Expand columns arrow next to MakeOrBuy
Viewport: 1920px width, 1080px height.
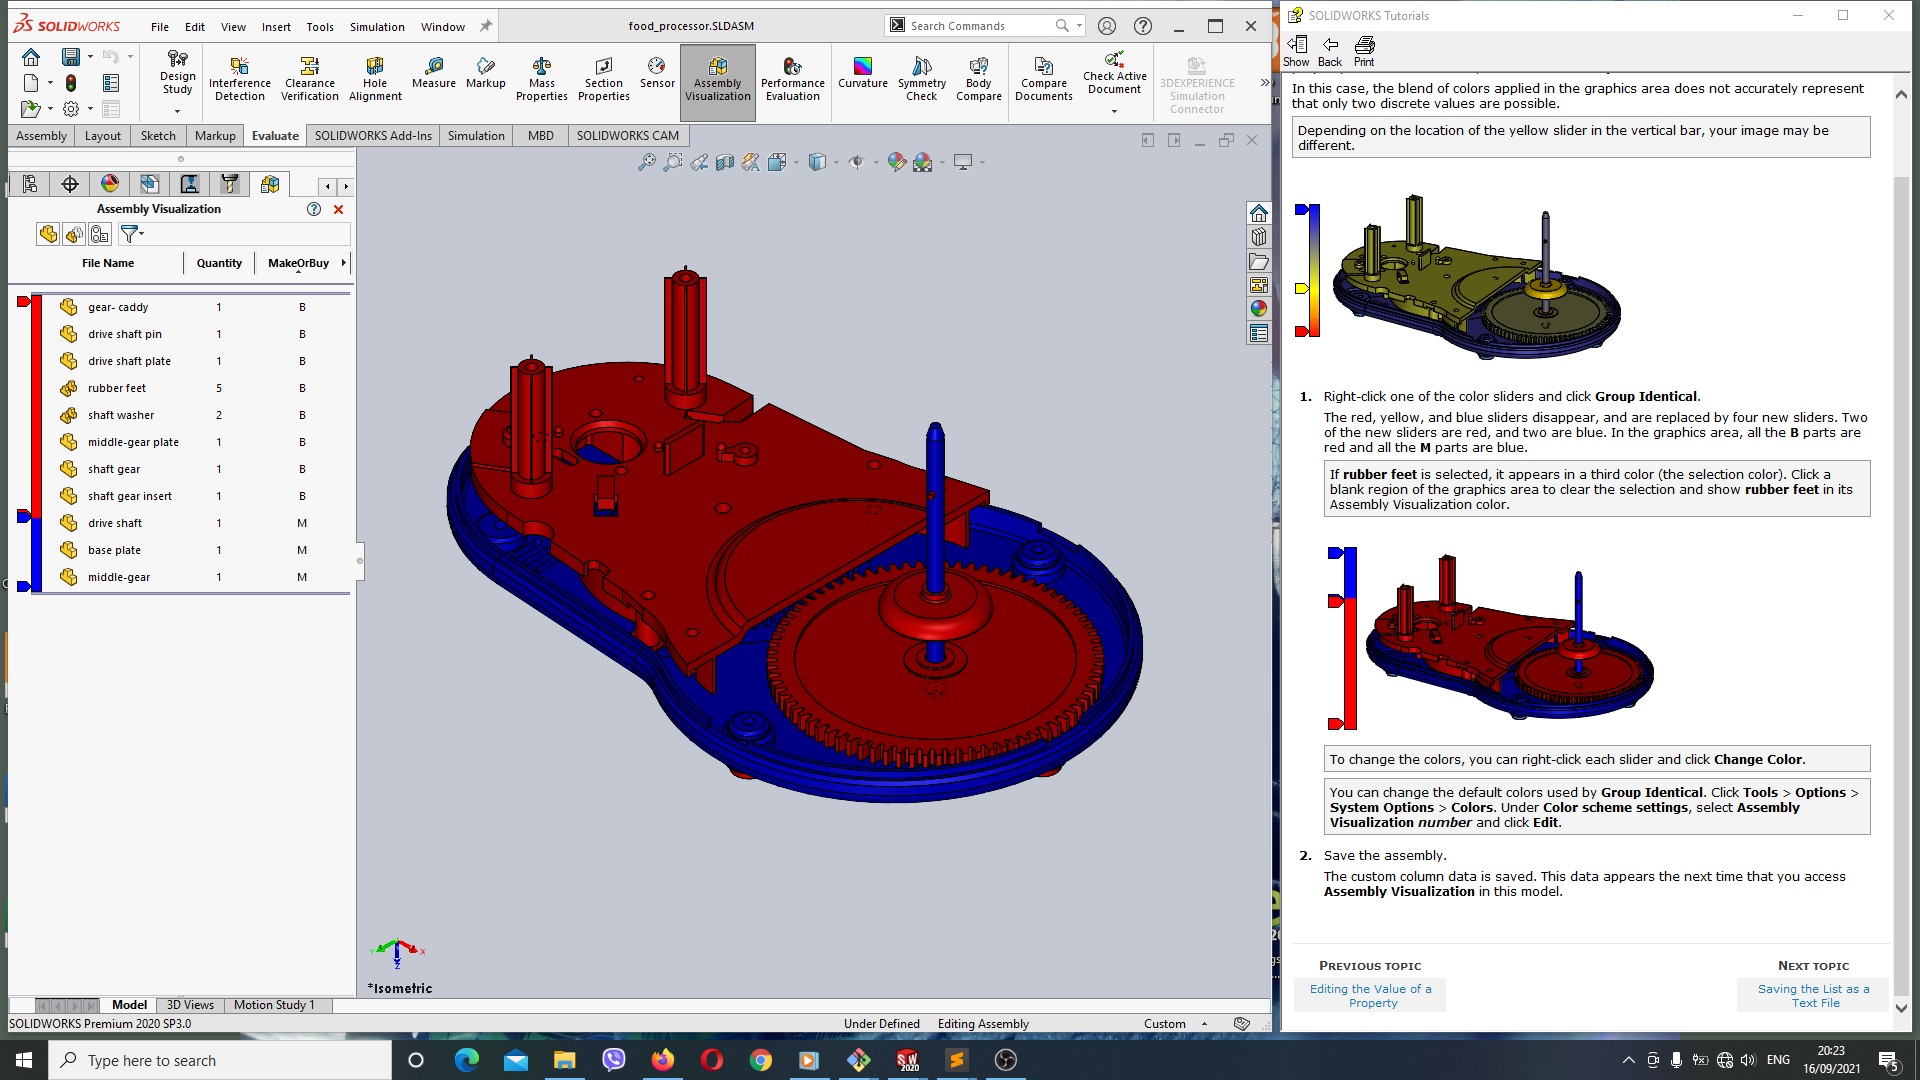pos(343,263)
